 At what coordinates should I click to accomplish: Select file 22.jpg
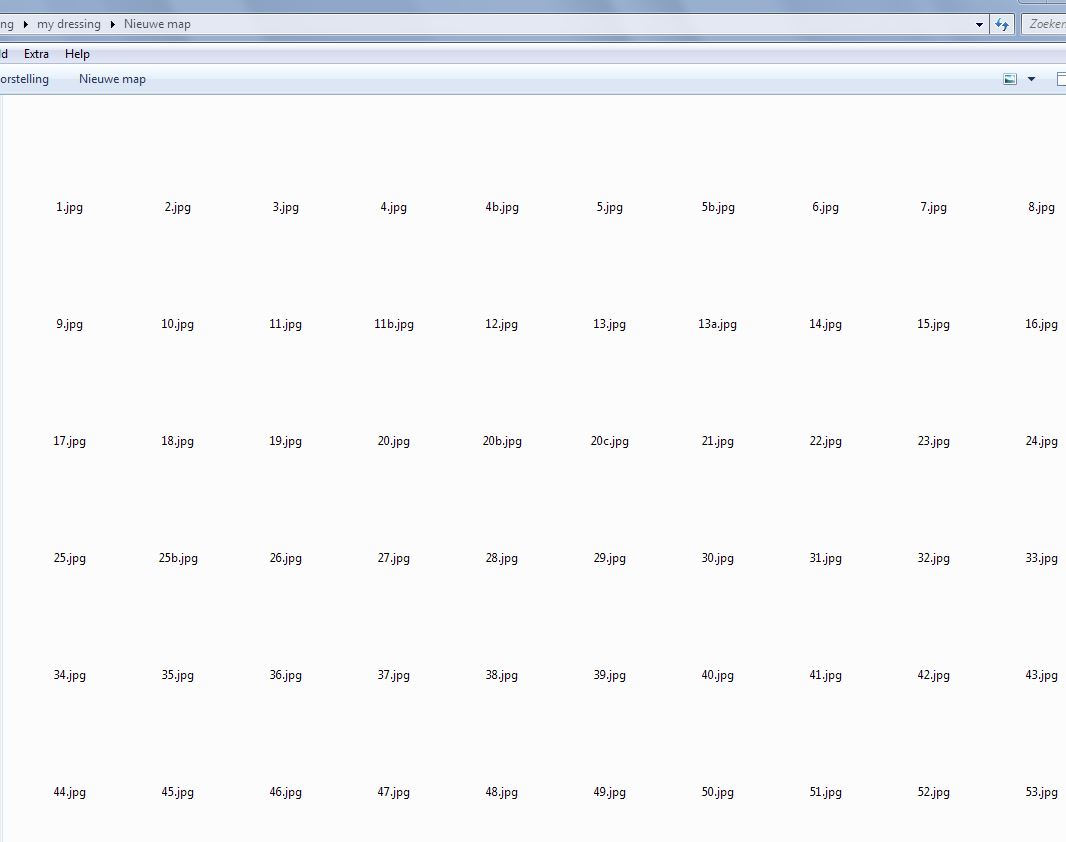point(825,441)
